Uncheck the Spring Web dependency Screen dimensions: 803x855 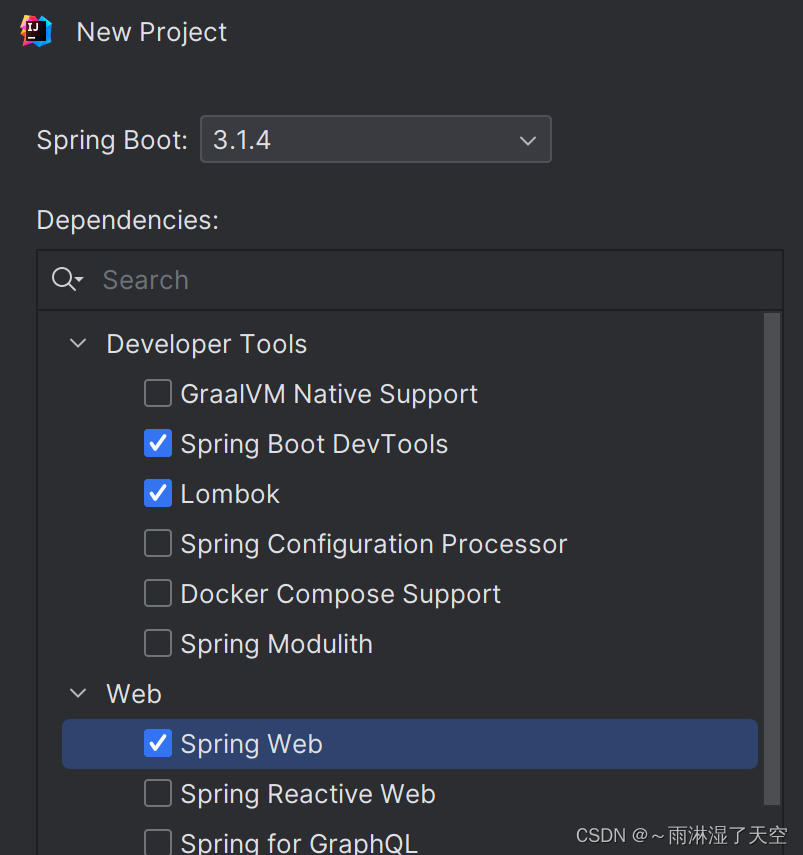[x=158, y=744]
